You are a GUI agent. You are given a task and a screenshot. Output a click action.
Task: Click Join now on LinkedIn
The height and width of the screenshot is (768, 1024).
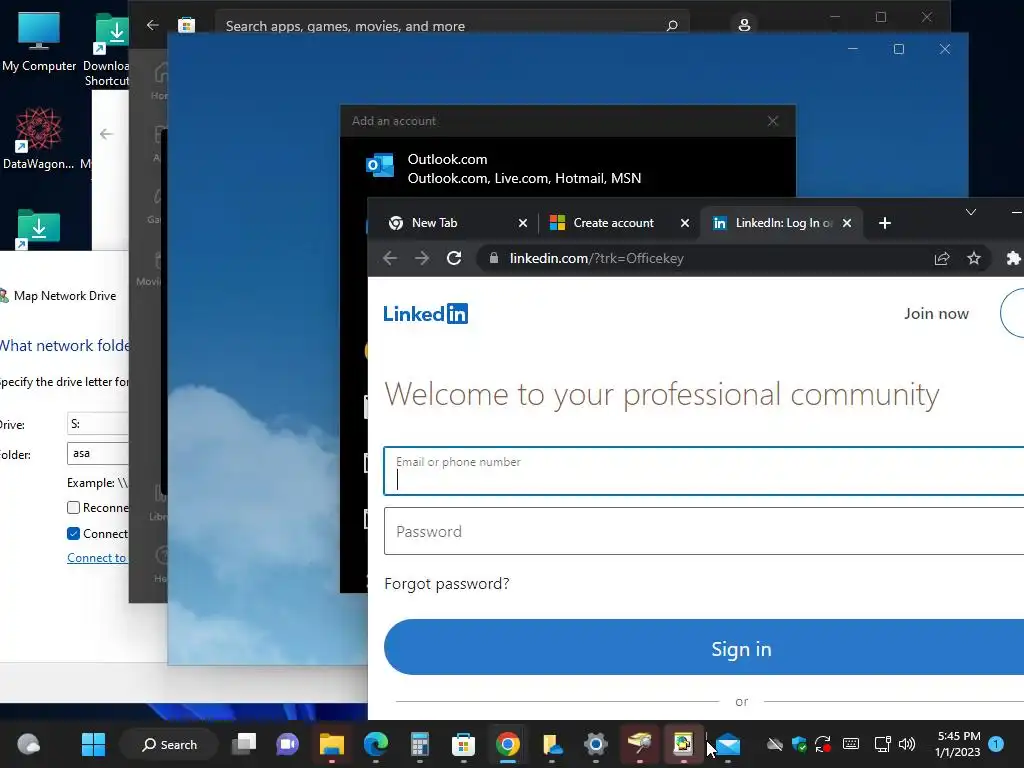[x=936, y=314]
